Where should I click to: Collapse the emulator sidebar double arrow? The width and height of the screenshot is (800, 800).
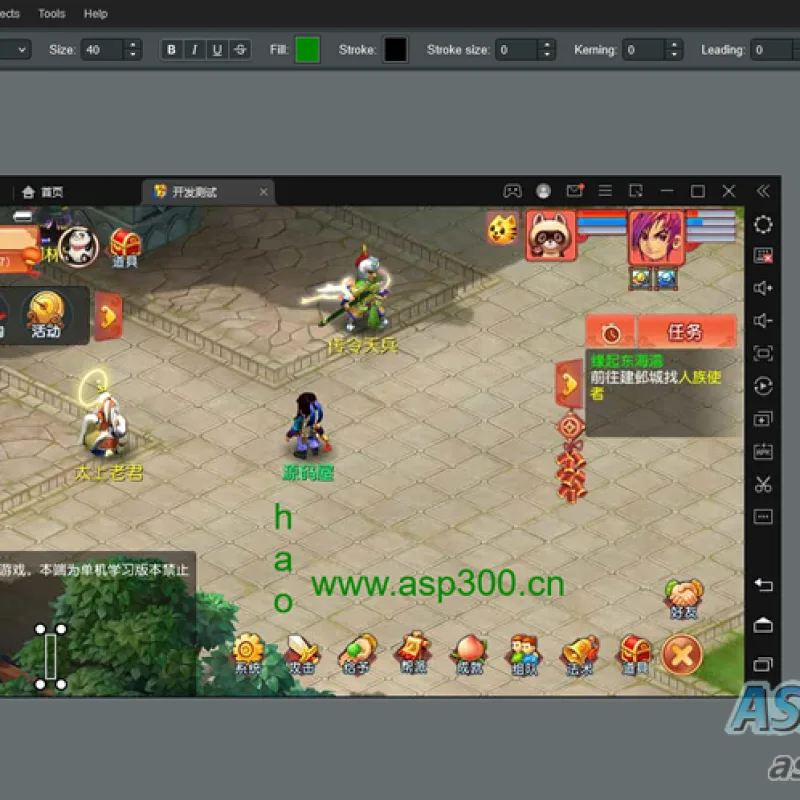coord(763,191)
